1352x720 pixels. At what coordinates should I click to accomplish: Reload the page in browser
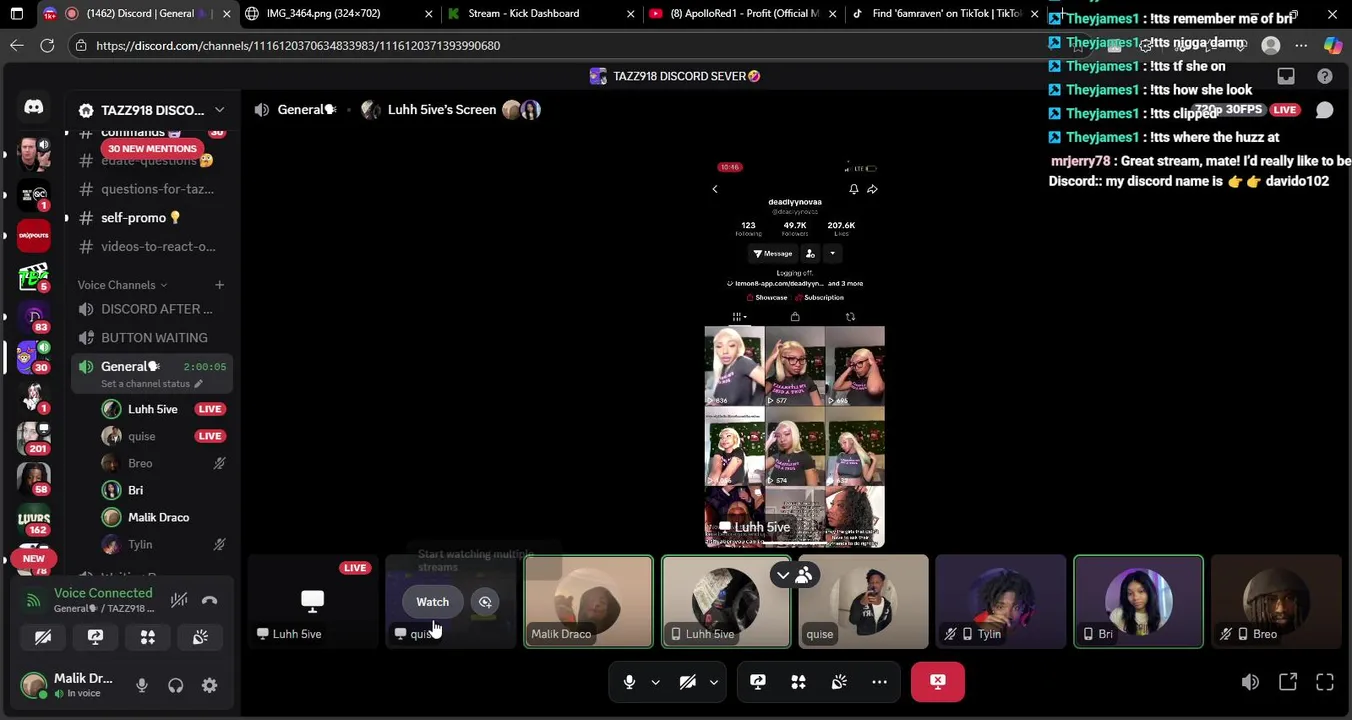pos(47,46)
